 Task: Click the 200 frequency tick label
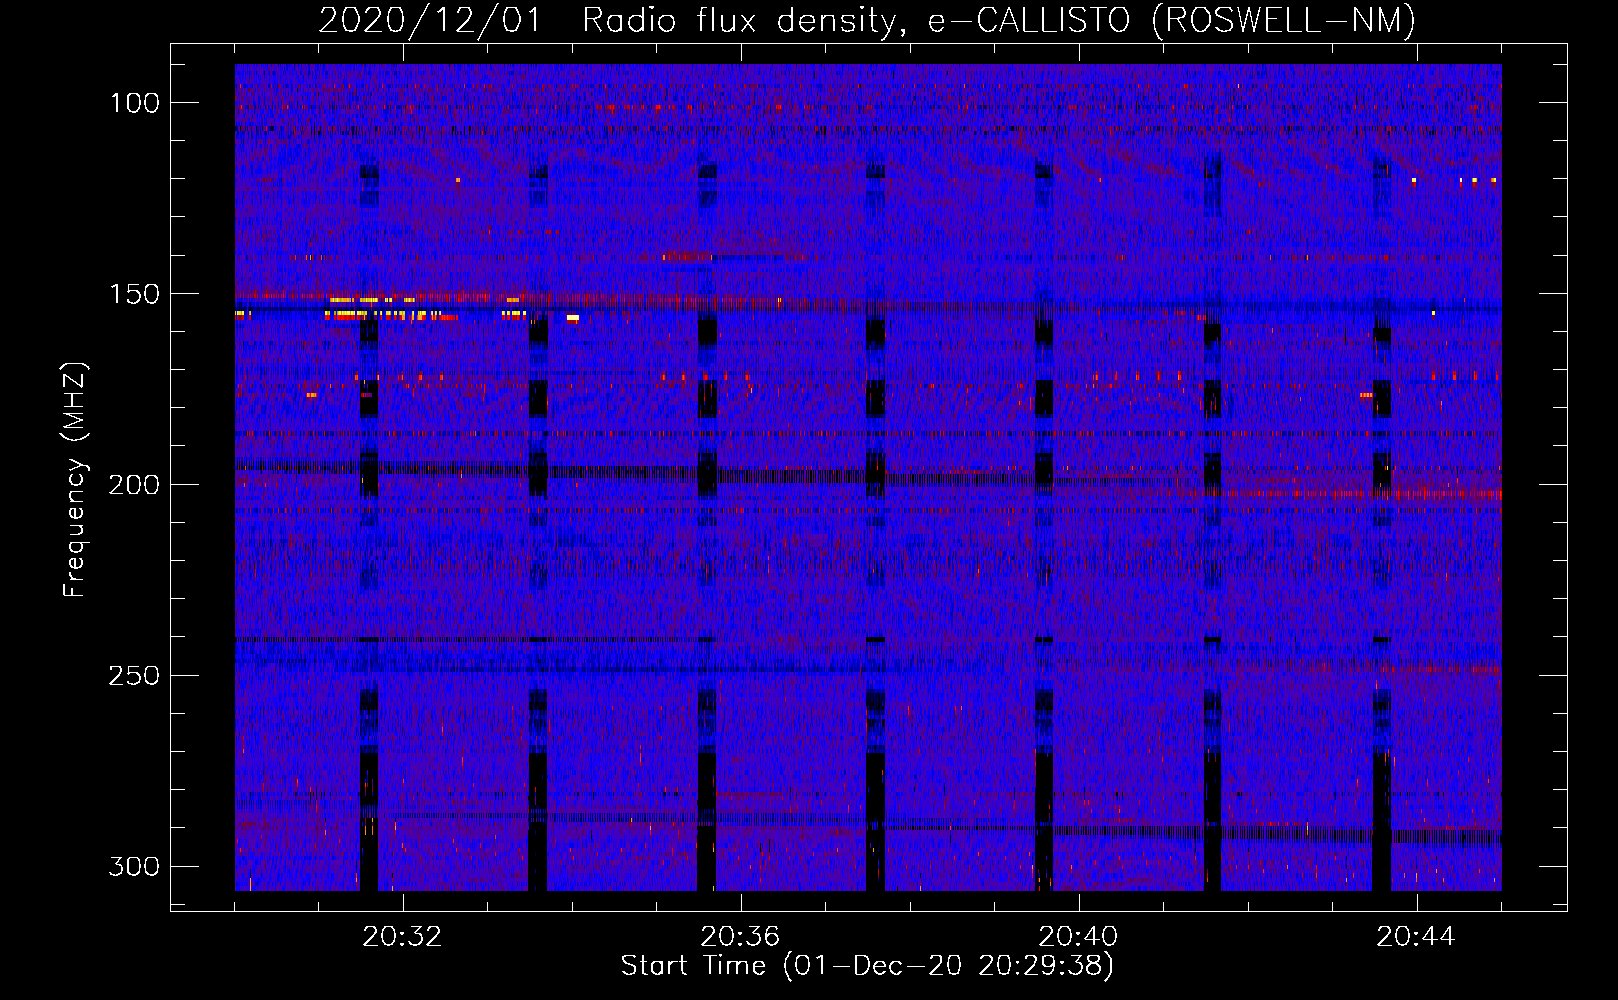point(134,485)
